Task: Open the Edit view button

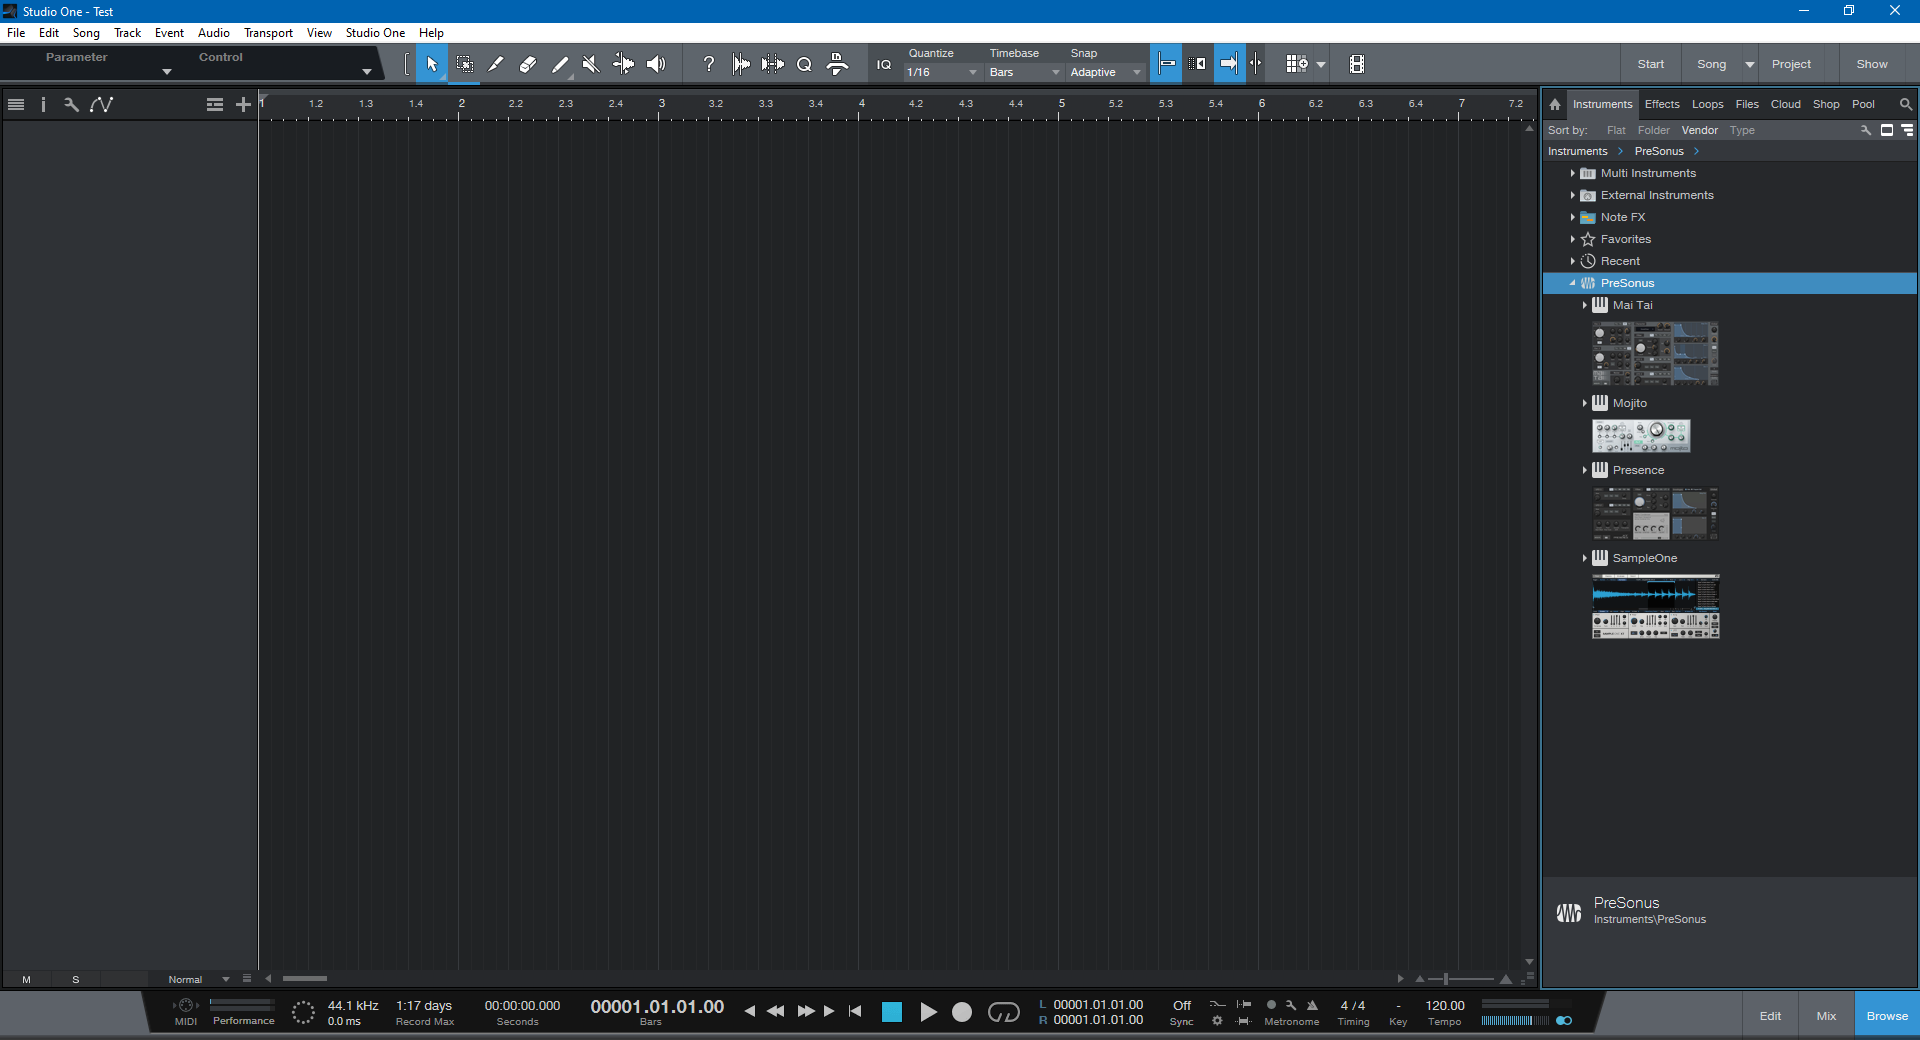Action: 1770,1016
